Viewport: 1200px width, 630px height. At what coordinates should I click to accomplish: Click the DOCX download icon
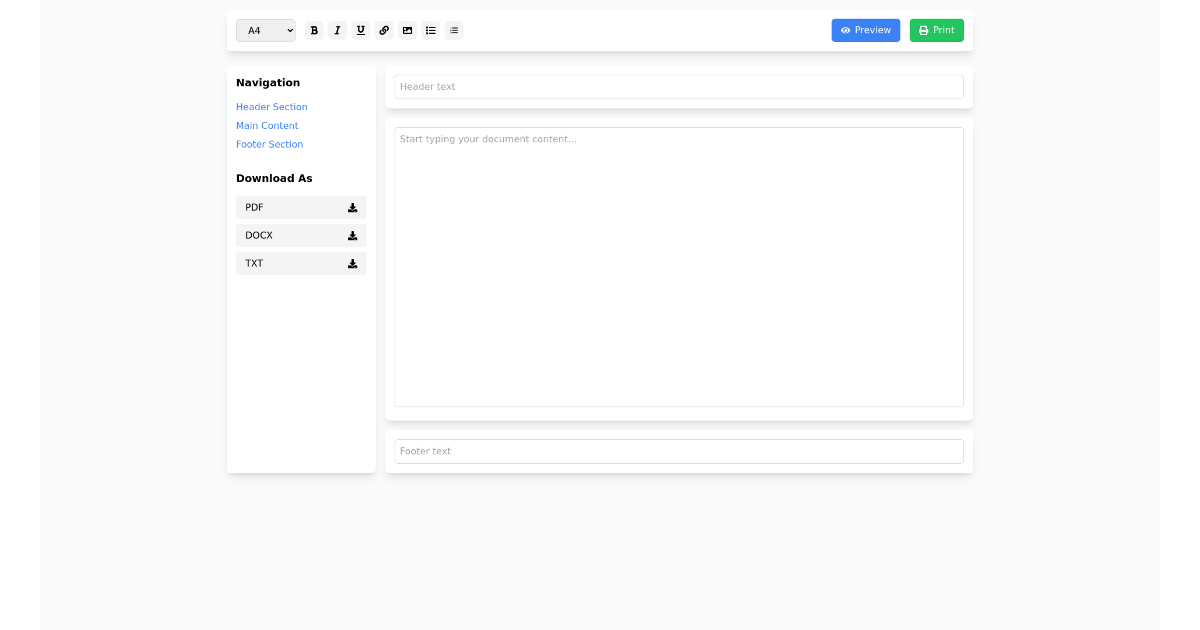pyautogui.click(x=352, y=235)
